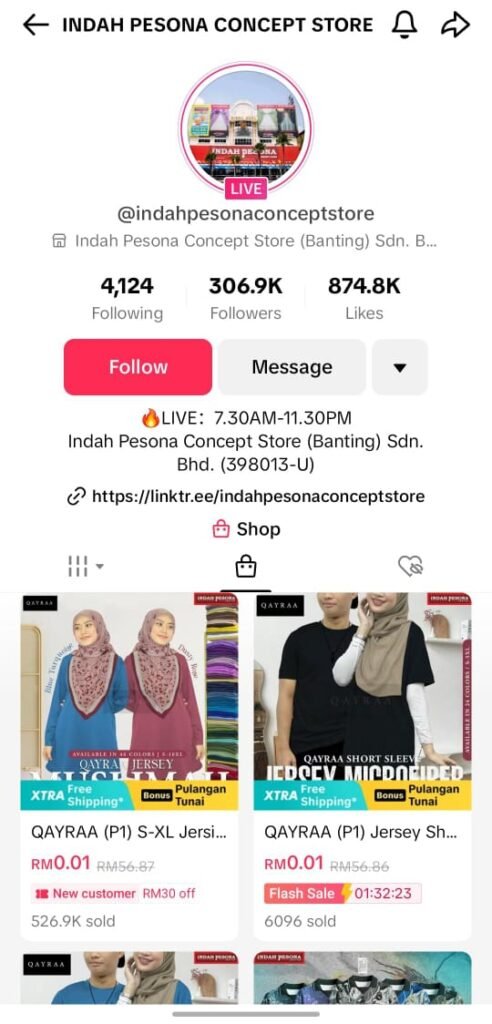Viewport: 492px width, 1024px height.
Task: Follow the Indah Pesona store
Action: (x=138, y=367)
